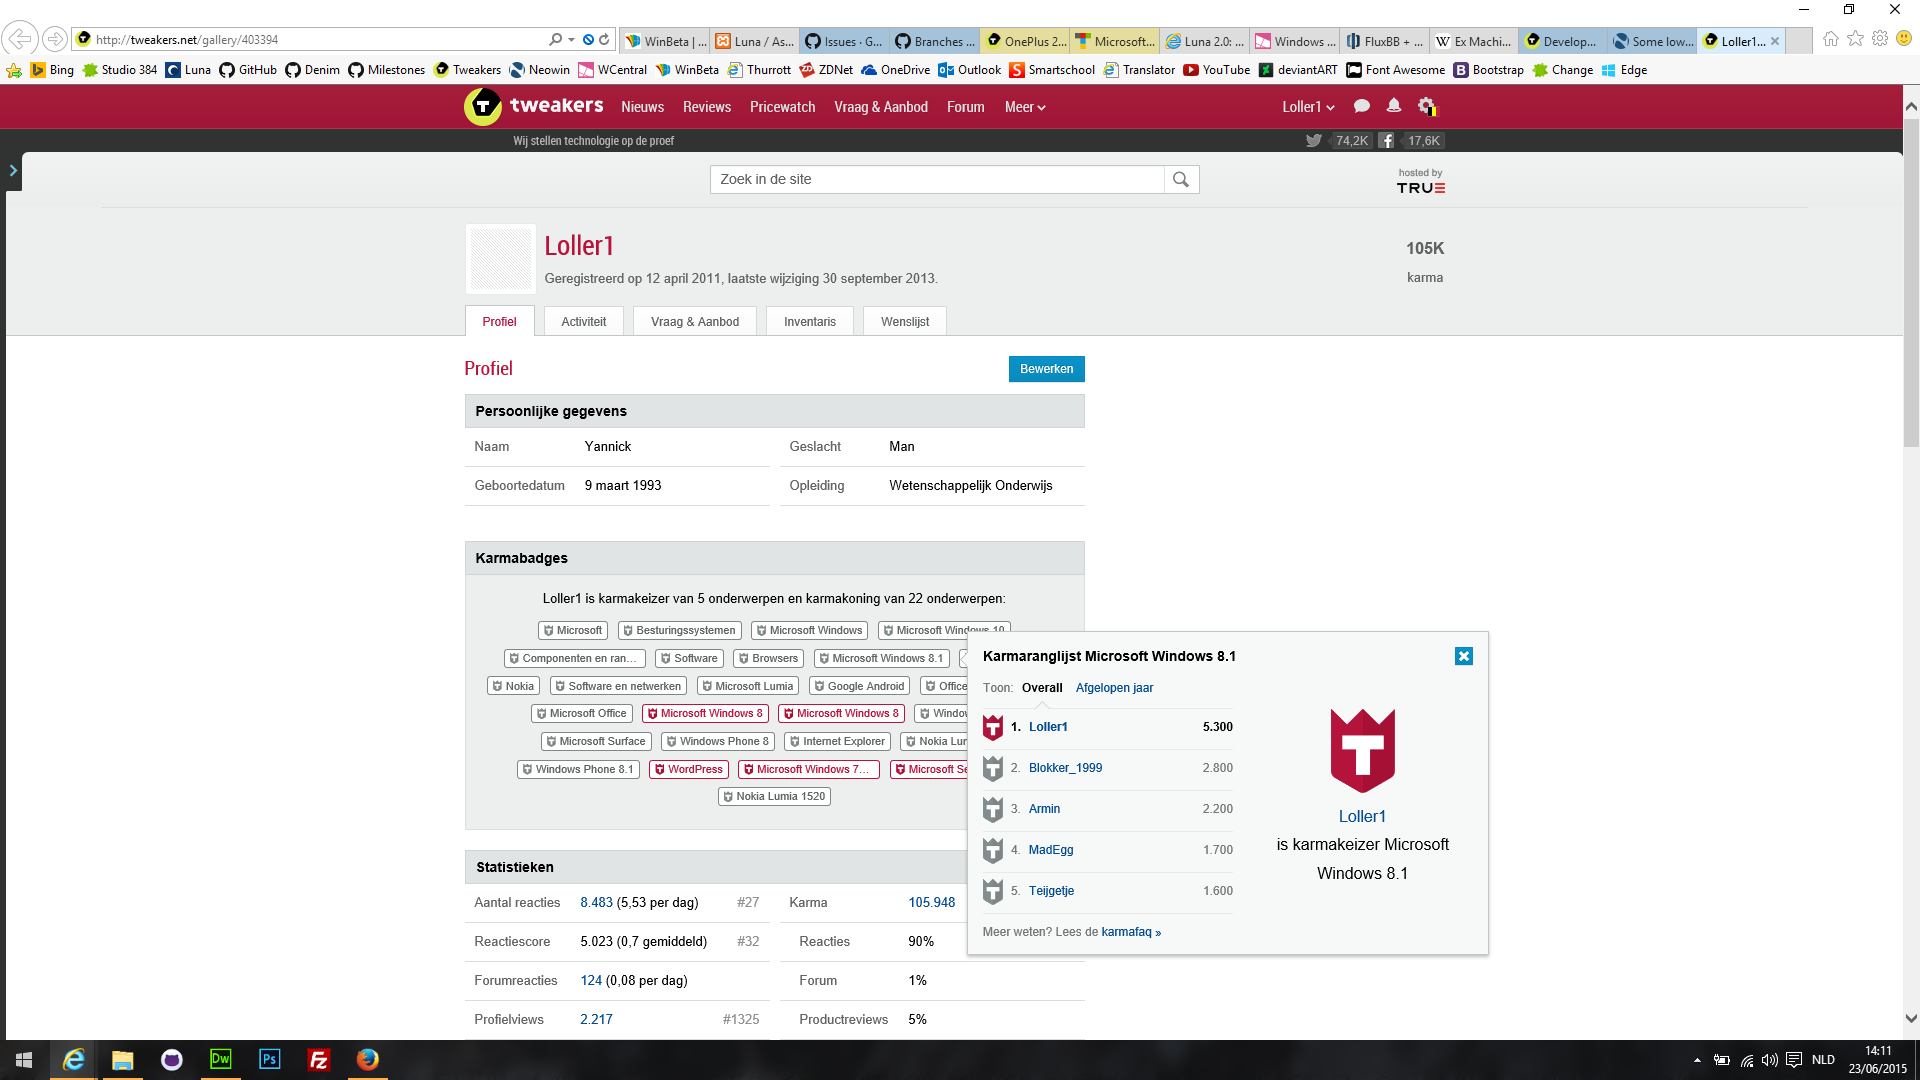The height and width of the screenshot is (1080, 1920).
Task: Click the Bewerken button
Action: (x=1046, y=369)
